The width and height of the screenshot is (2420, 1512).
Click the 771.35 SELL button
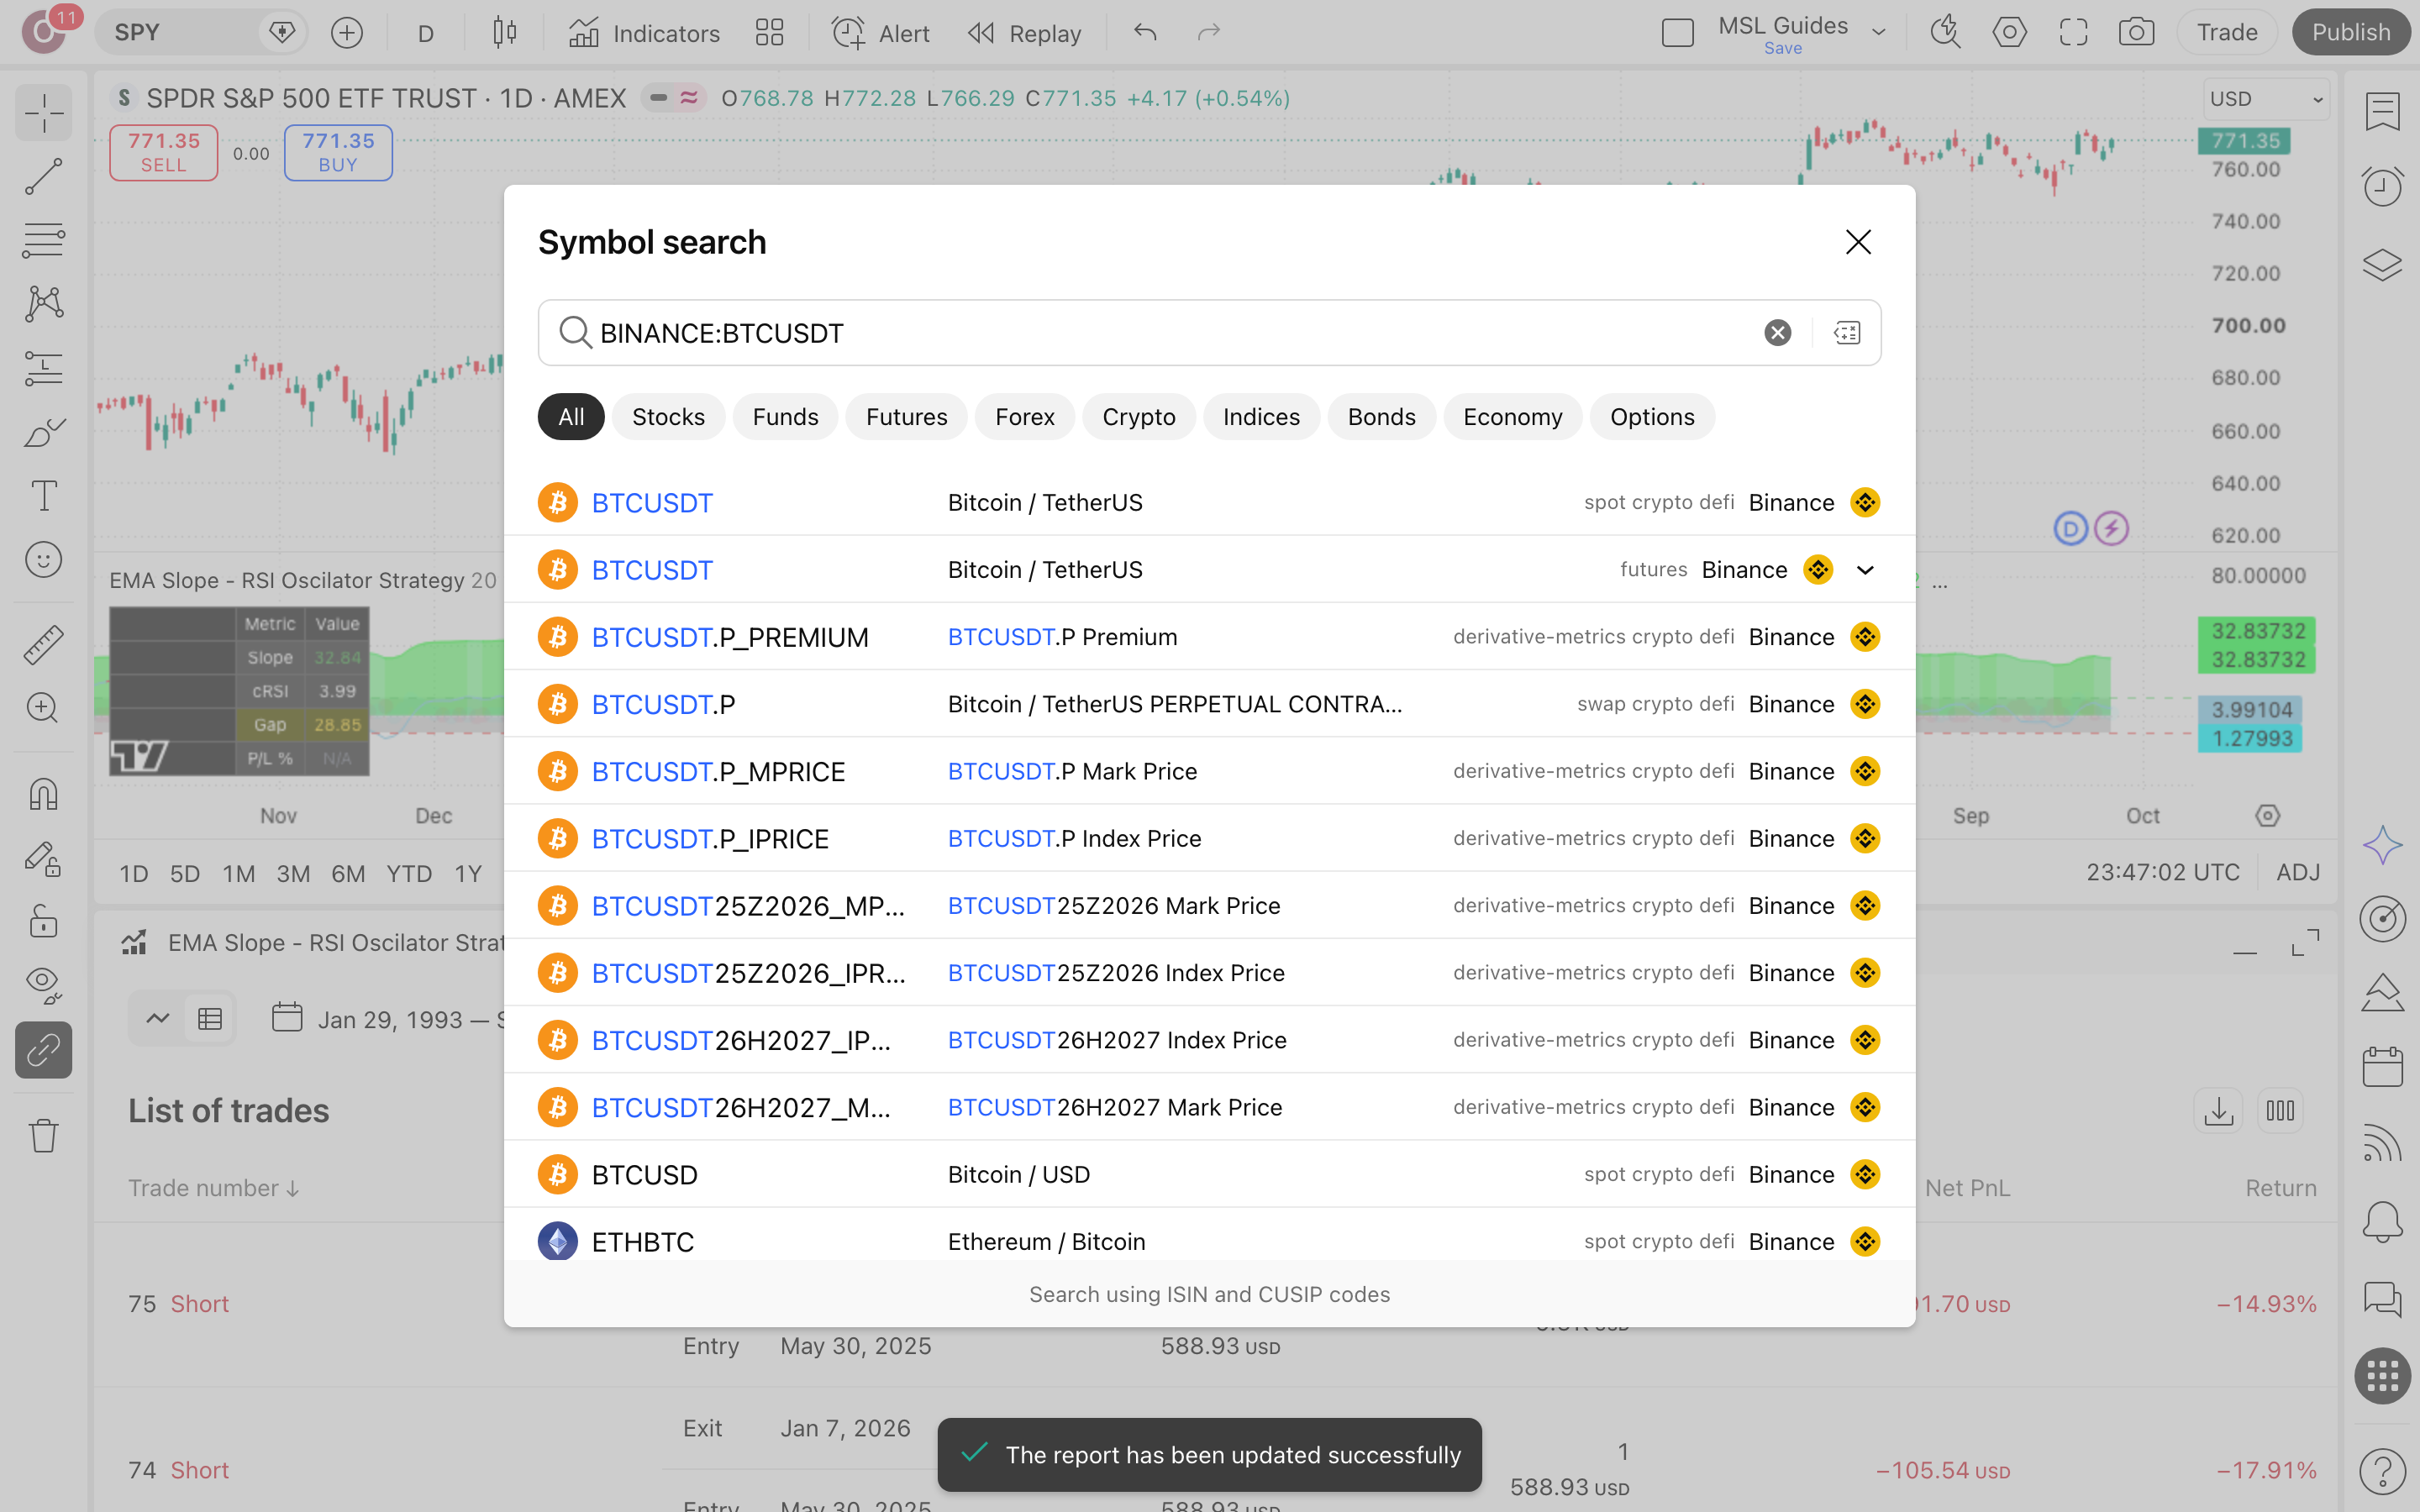[x=164, y=152]
